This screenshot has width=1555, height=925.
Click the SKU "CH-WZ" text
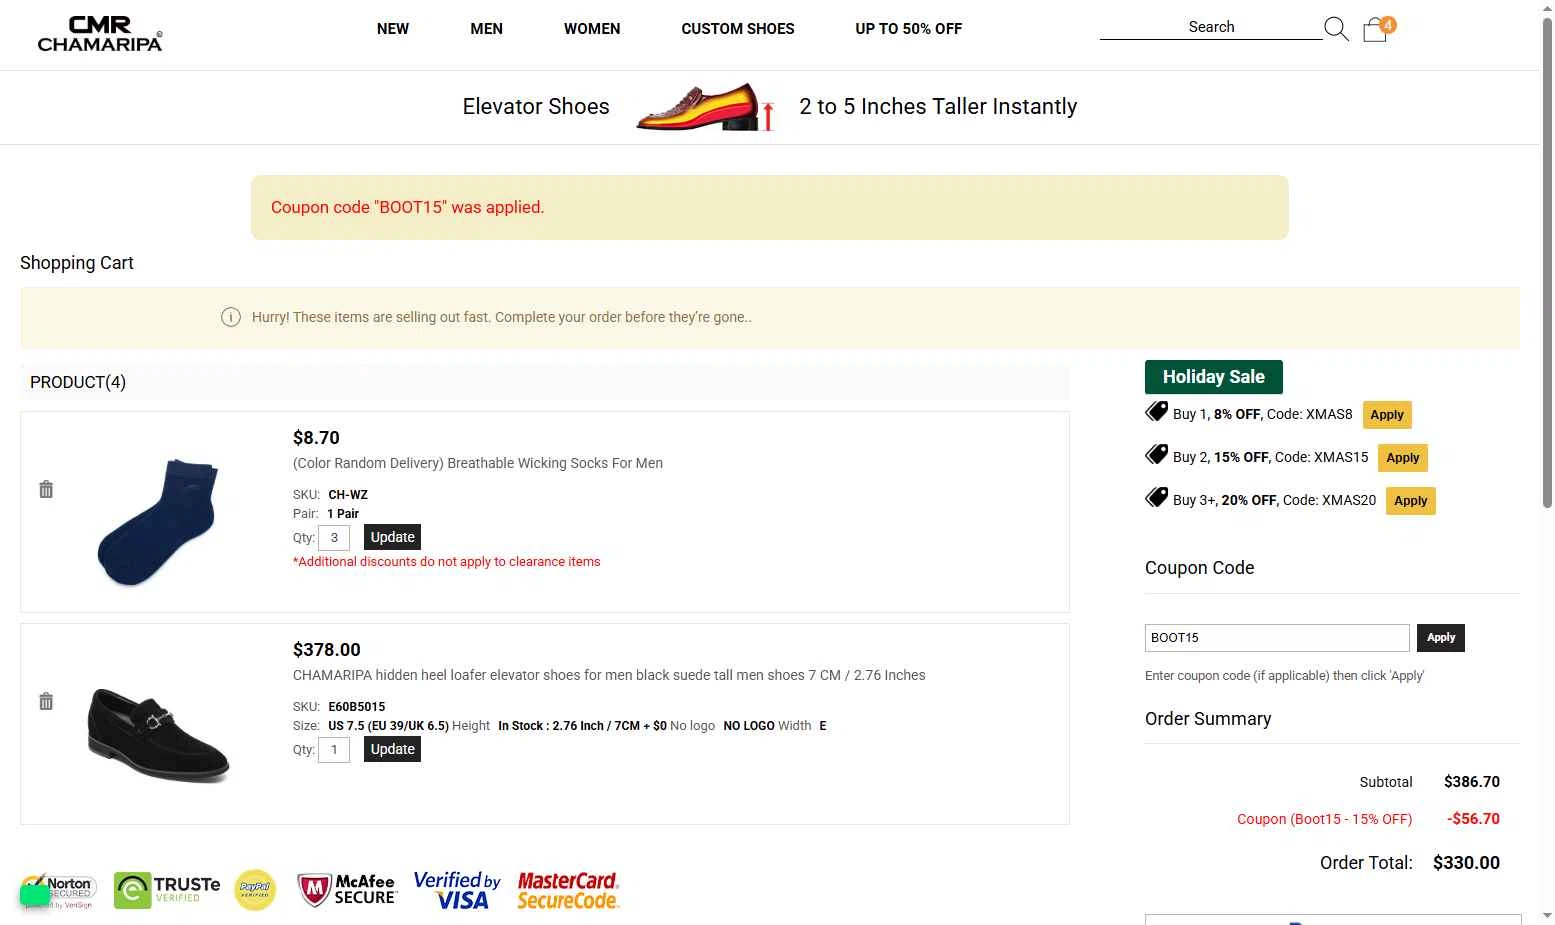[x=348, y=495]
